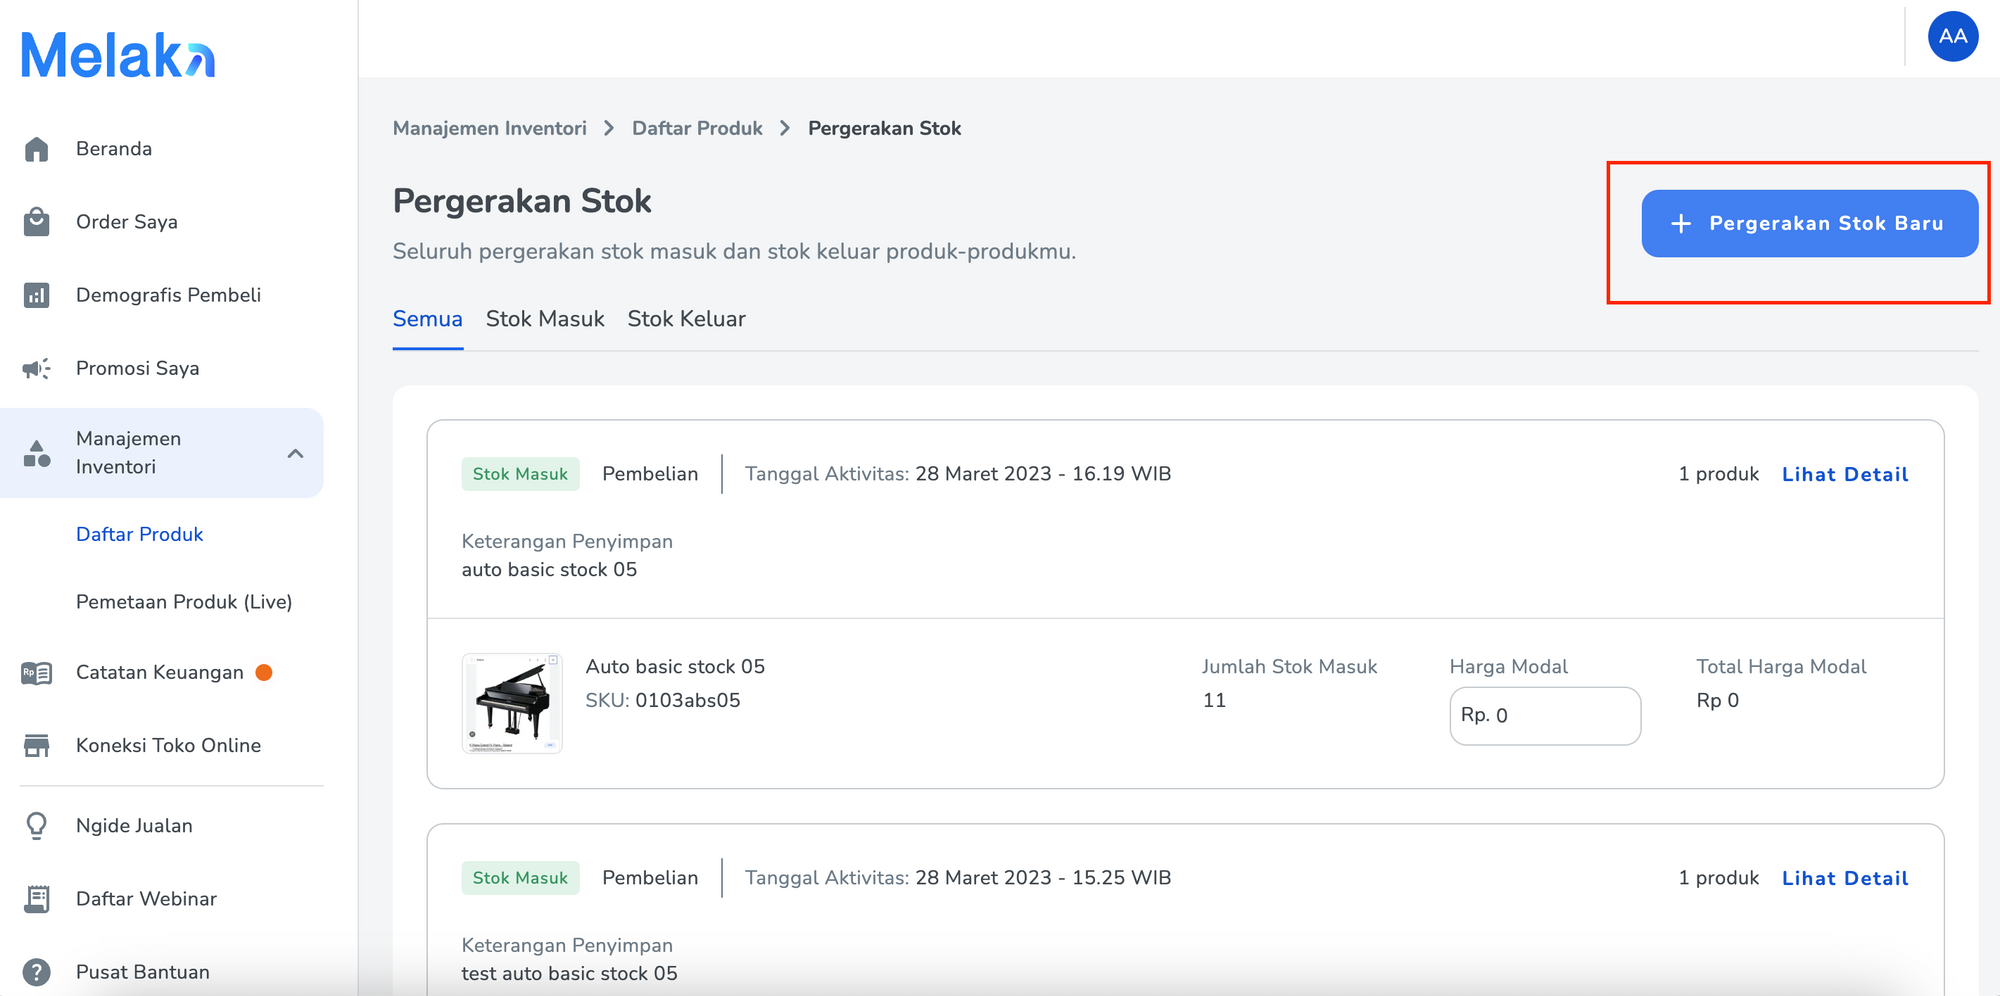The width and height of the screenshot is (2000, 996).
Task: Click the Daftar Webinar notes icon
Action: (37, 899)
